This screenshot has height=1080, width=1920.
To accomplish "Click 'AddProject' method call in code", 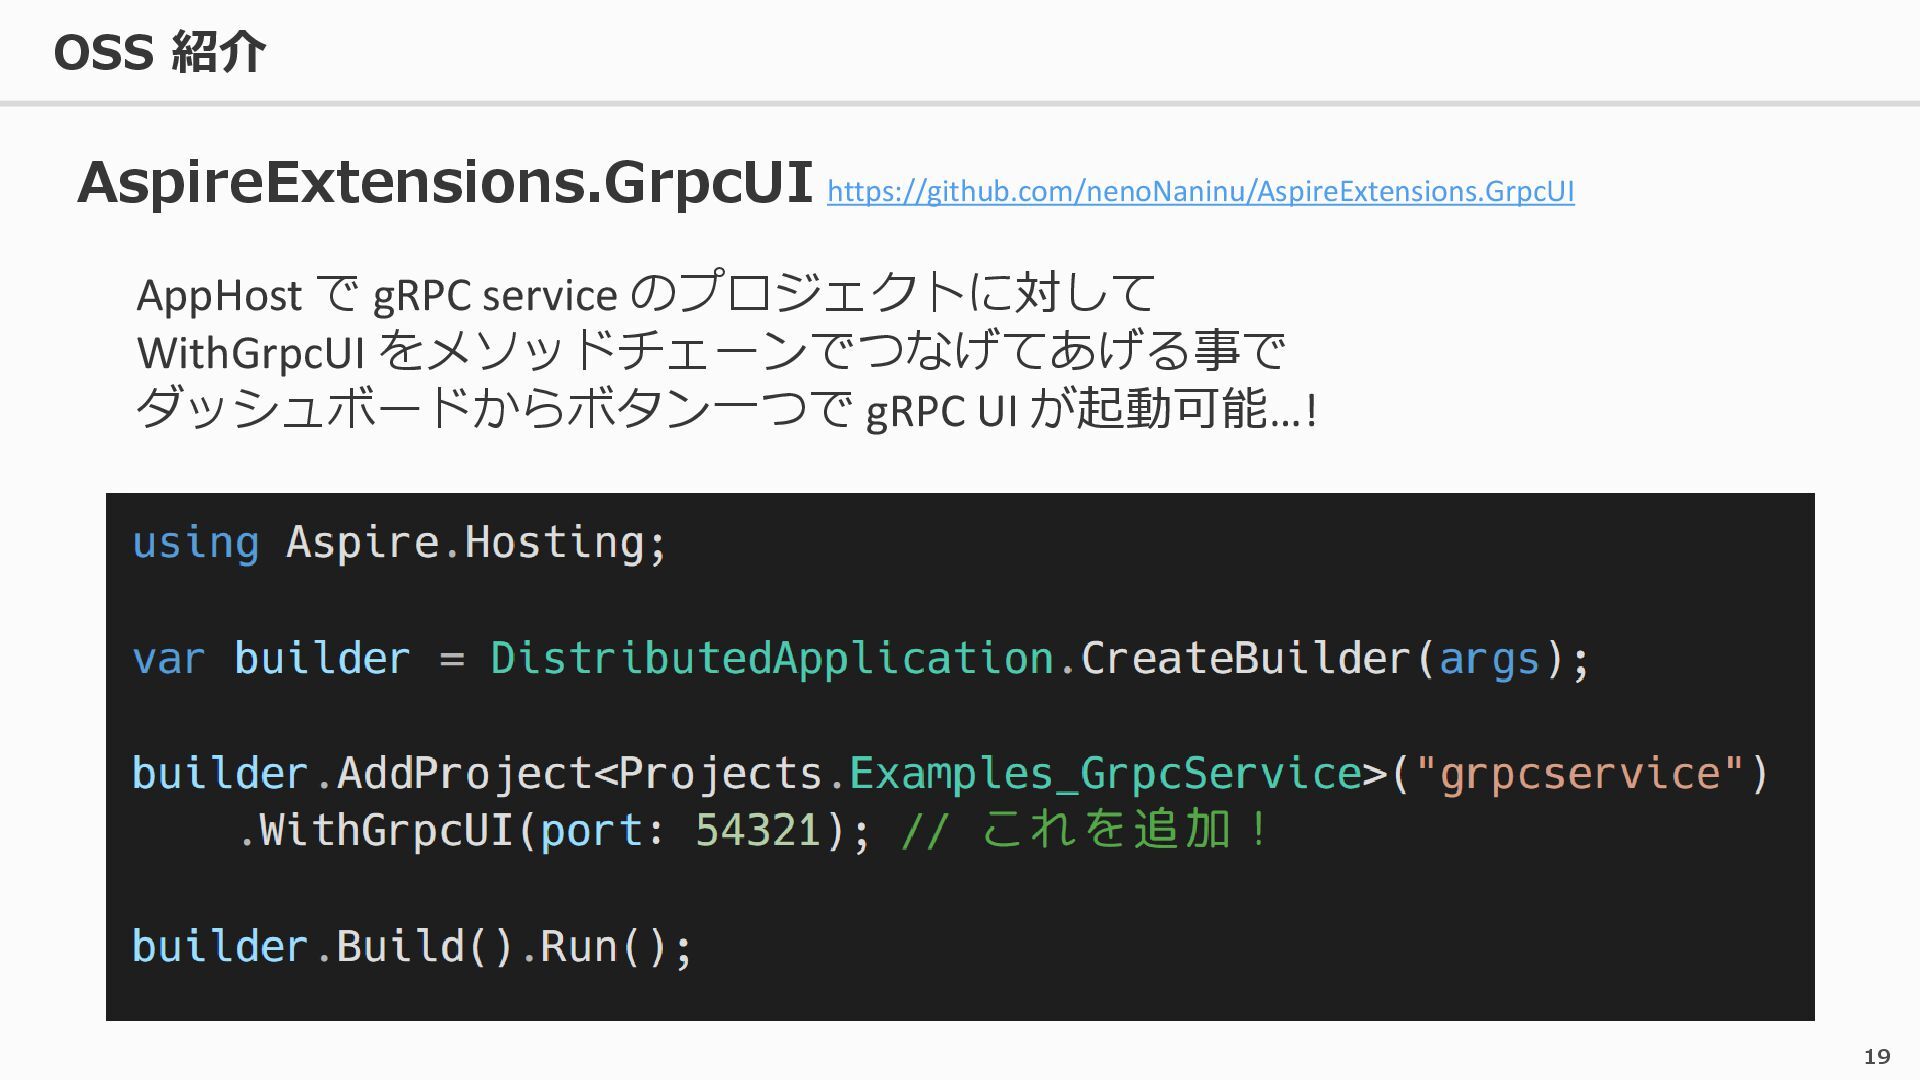I will (x=464, y=774).
